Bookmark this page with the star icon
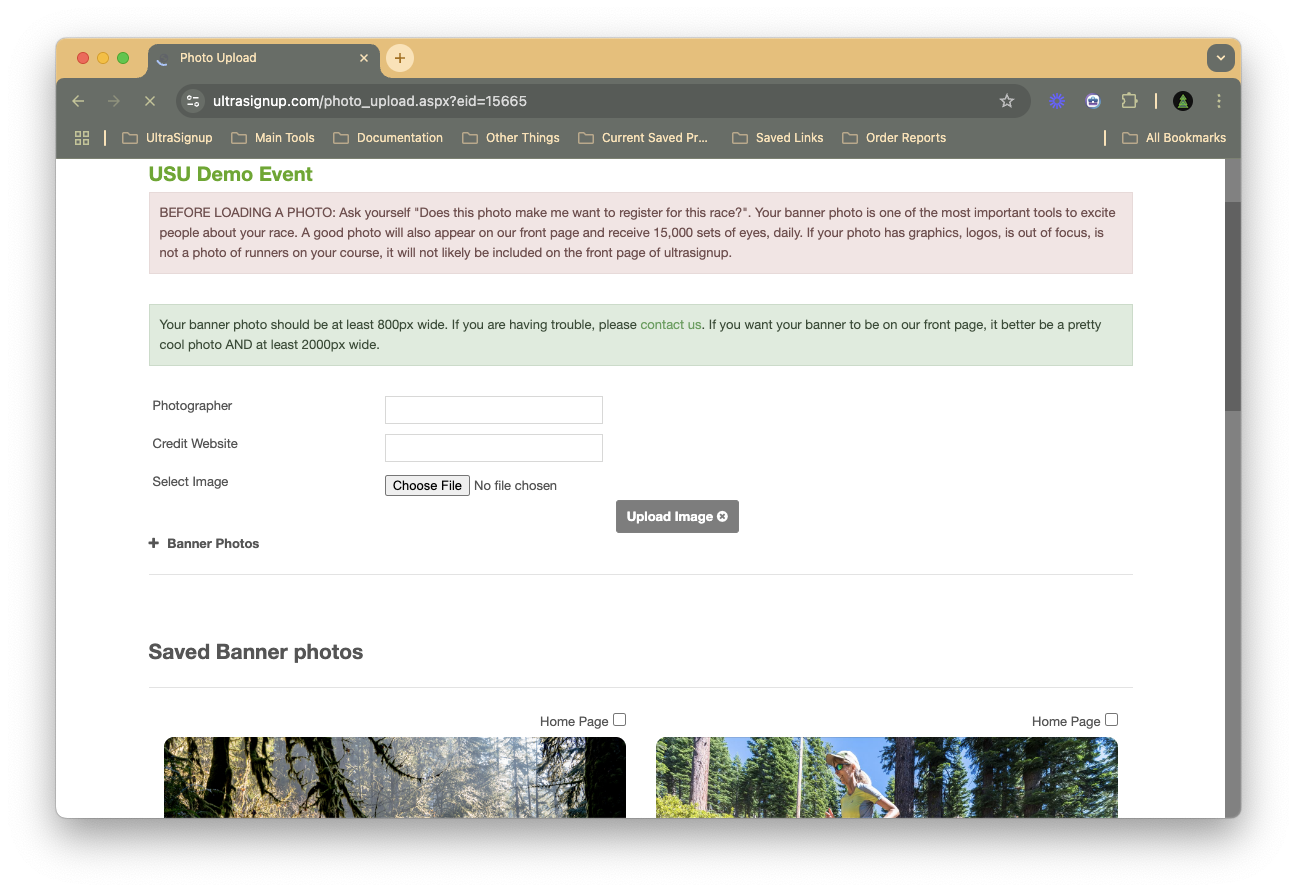 coord(1007,101)
